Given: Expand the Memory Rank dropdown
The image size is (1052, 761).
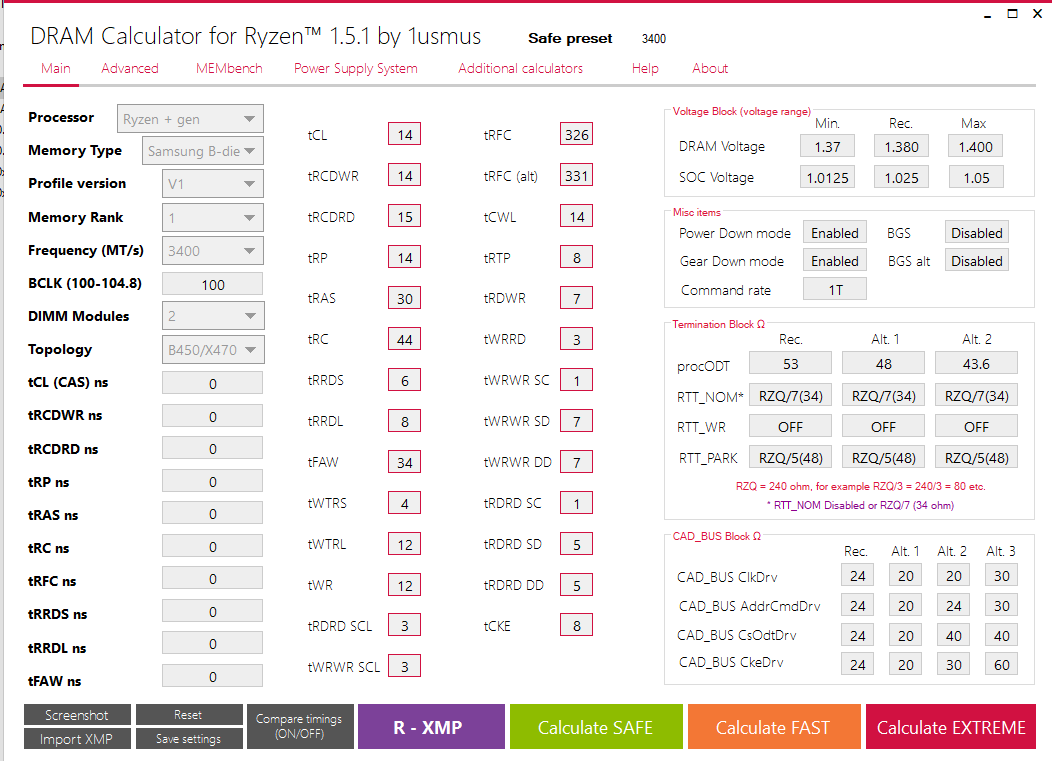Looking at the screenshot, I should [x=213, y=217].
